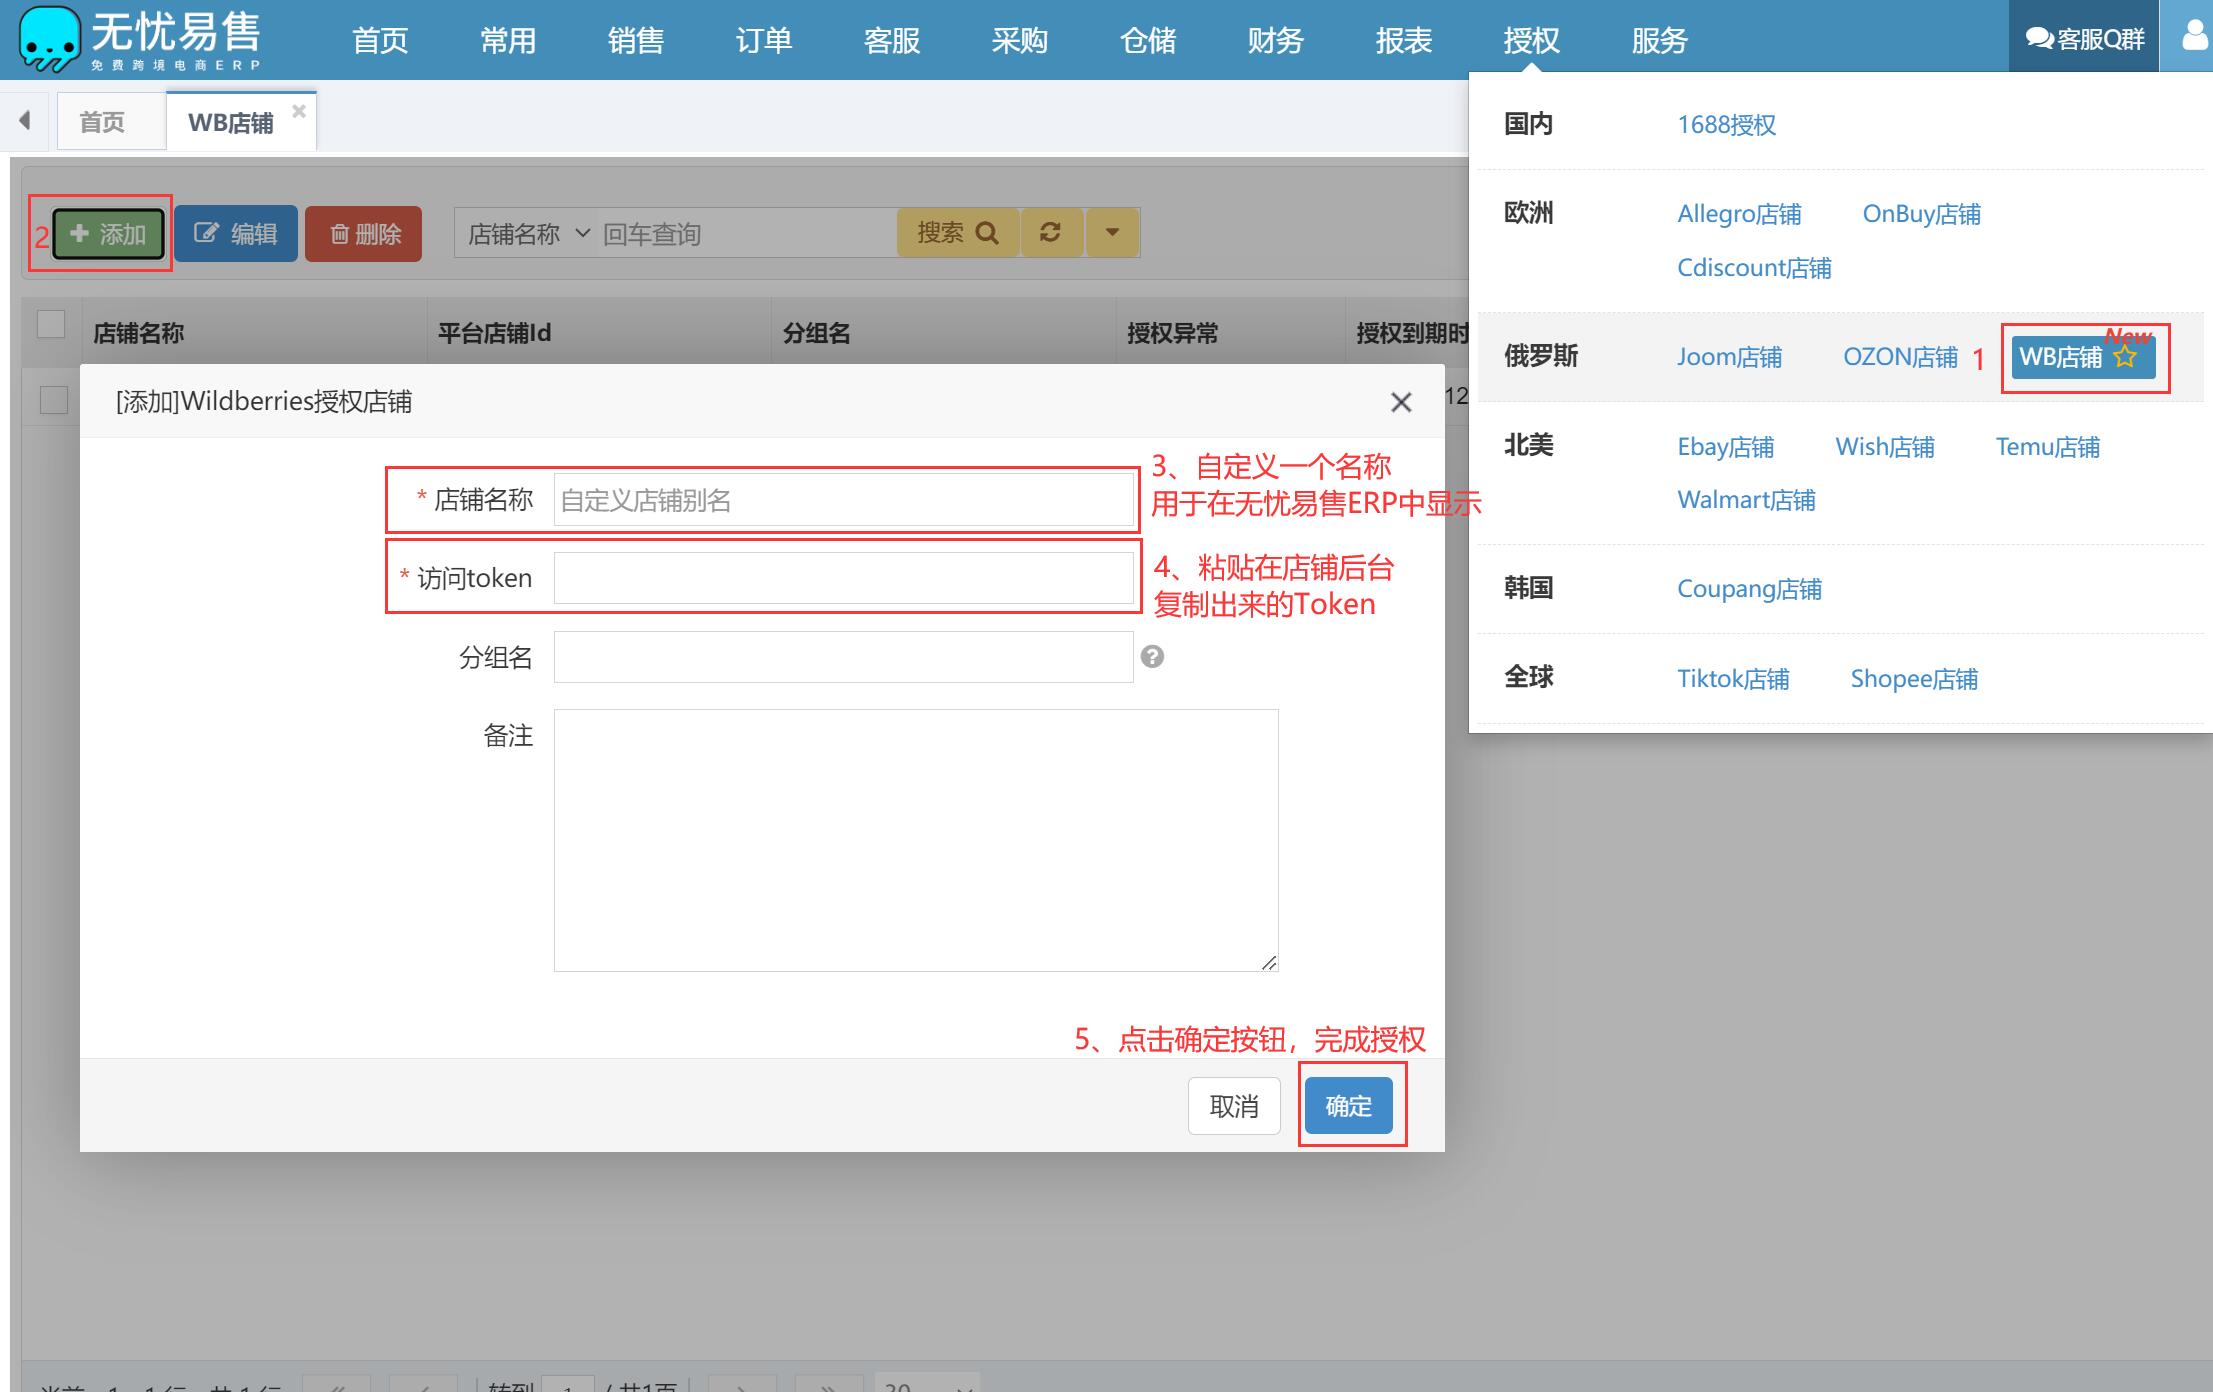This screenshot has width=2213, height=1392.
Task: Open the Cdiscount店铺 link
Action: tap(1754, 268)
